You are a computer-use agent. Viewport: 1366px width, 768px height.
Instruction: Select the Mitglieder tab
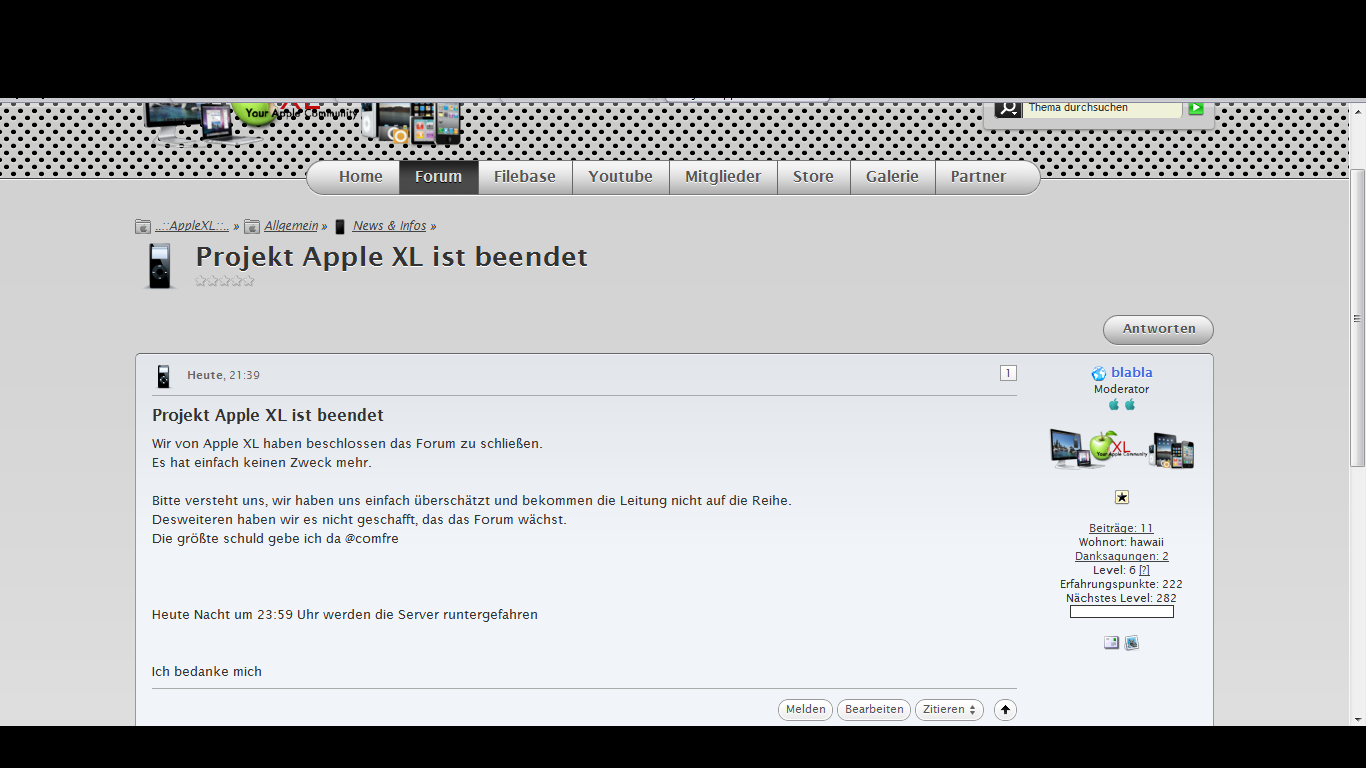[x=723, y=177]
